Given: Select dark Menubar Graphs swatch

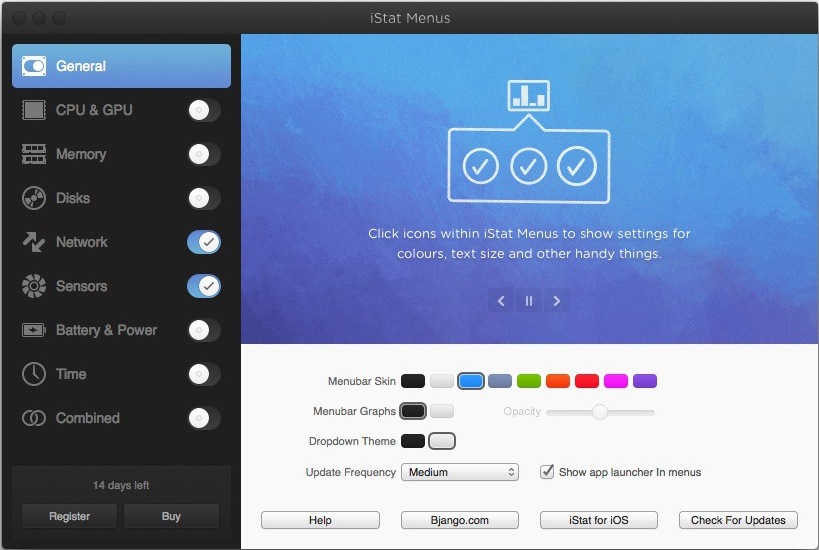Looking at the screenshot, I should pos(413,411).
